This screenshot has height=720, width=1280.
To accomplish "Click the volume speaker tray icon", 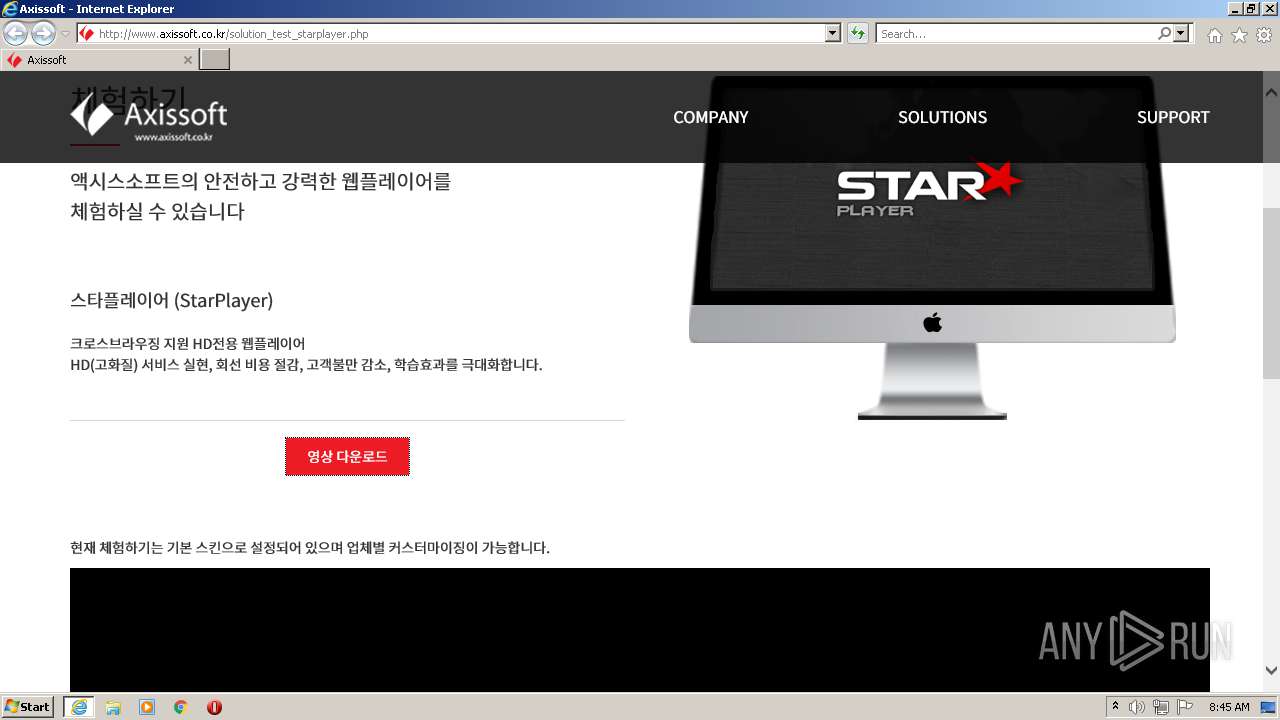I will (x=1137, y=706).
